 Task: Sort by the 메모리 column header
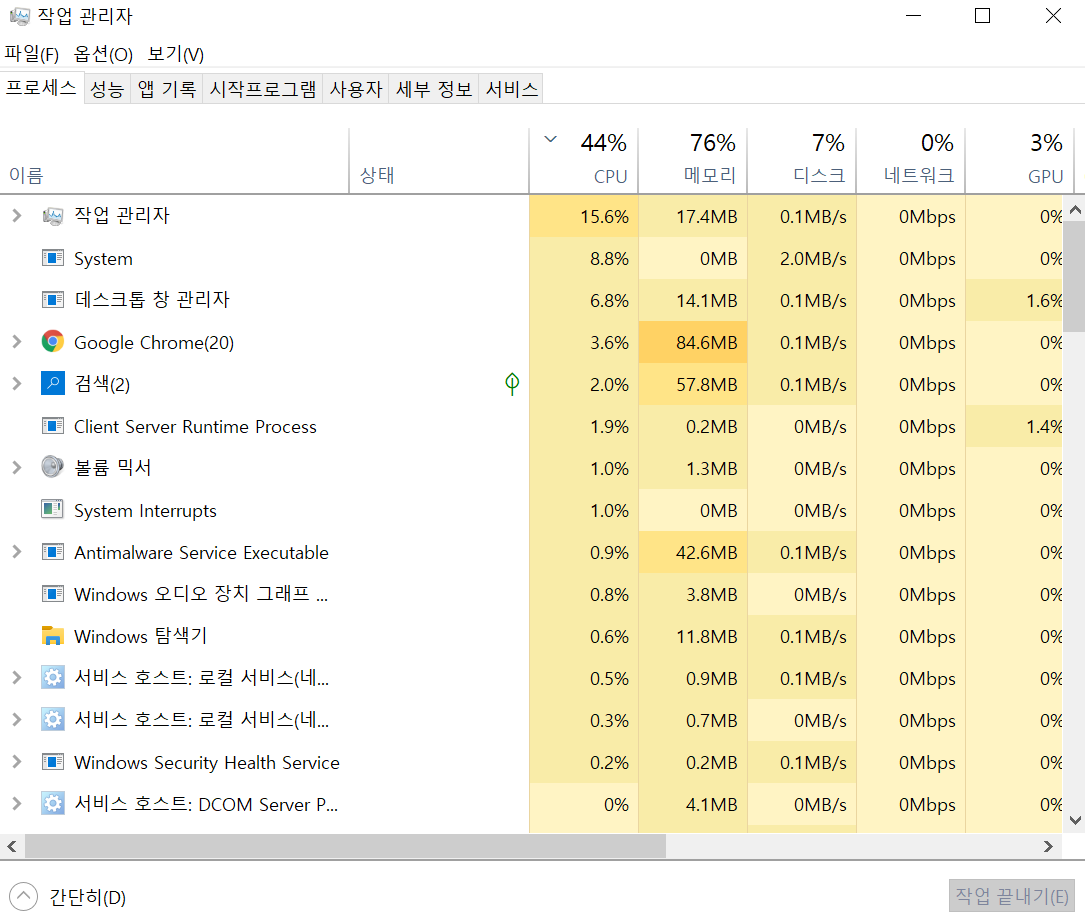point(693,161)
